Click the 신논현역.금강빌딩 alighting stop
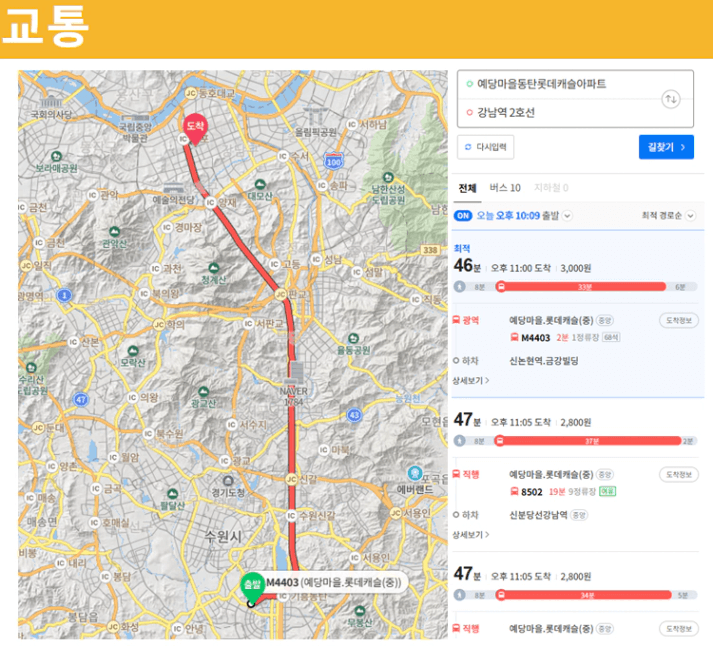Viewport: 713px width, 646px height. point(543,361)
